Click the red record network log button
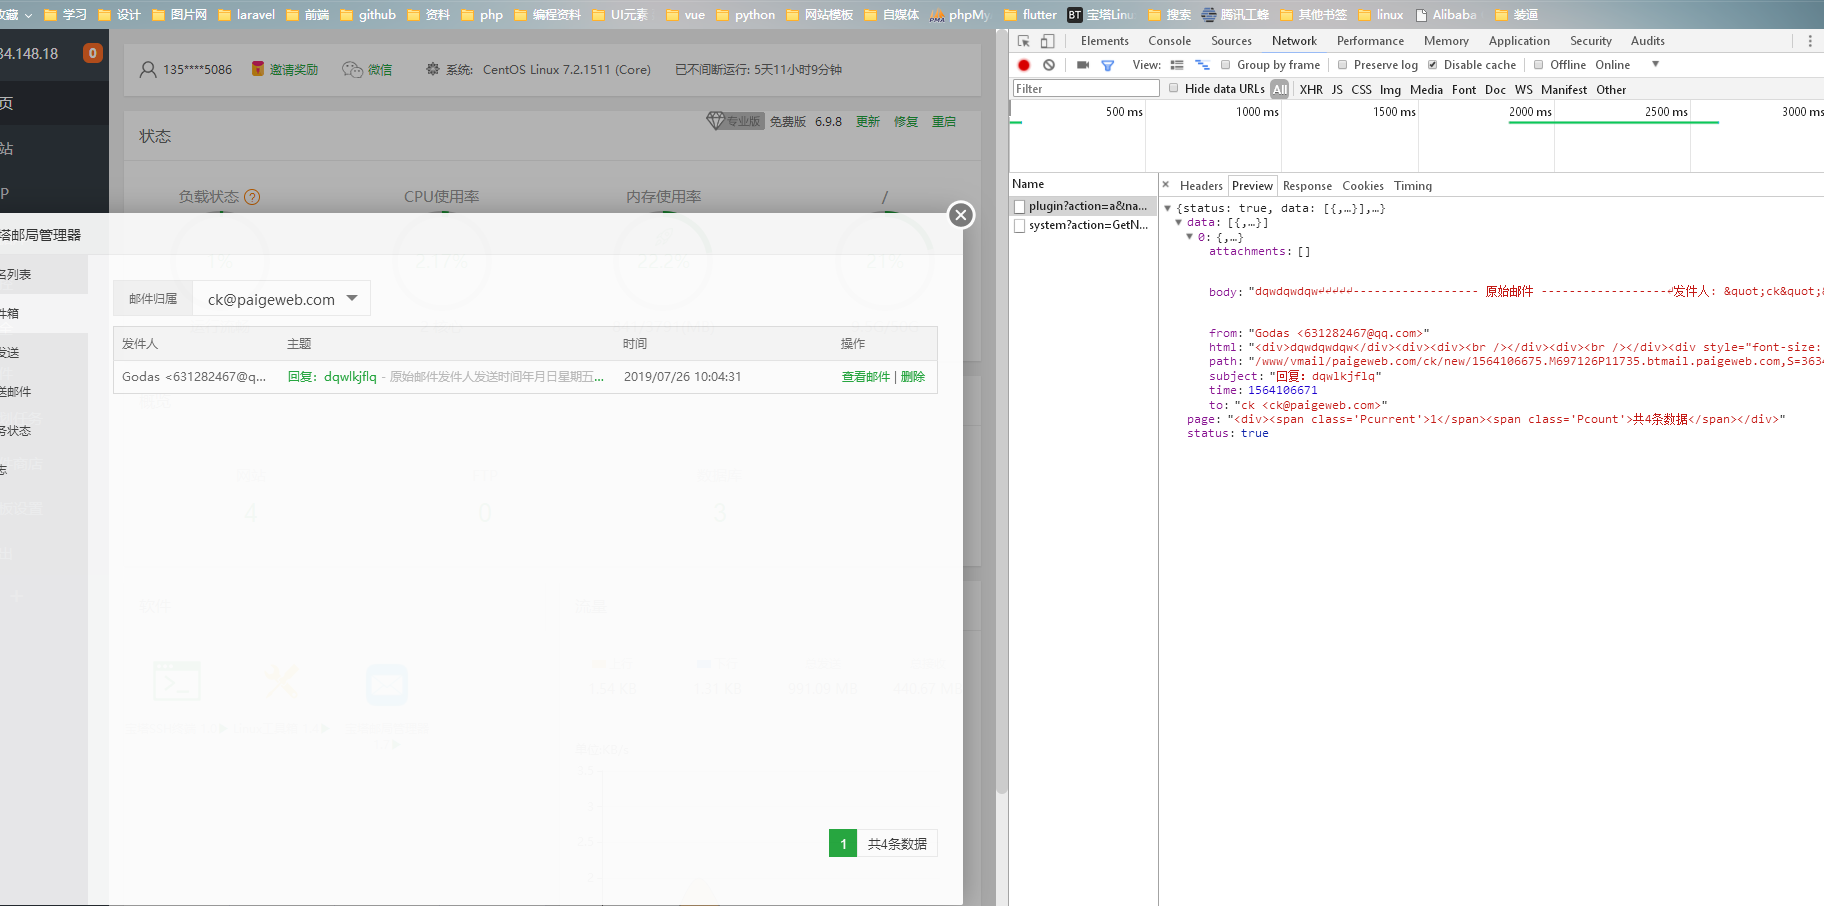The image size is (1824, 906). [x=1024, y=65]
